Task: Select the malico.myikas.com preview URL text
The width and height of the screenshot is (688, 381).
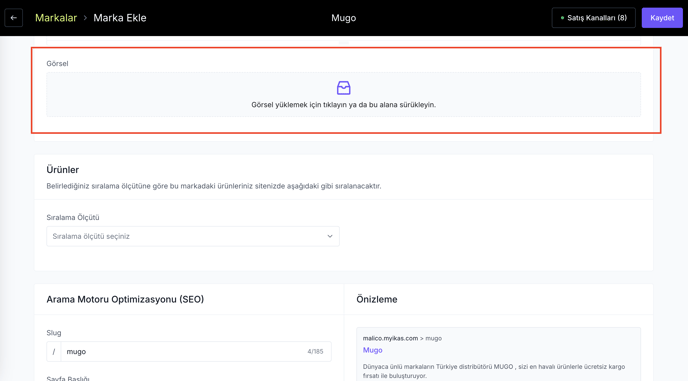Action: 390,338
